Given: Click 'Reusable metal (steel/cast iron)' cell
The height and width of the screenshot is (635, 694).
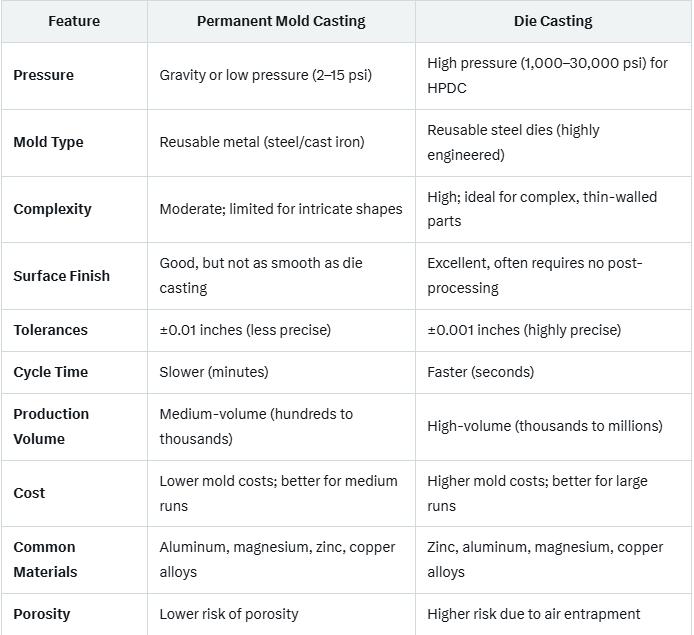Looking at the screenshot, I should [262, 142].
